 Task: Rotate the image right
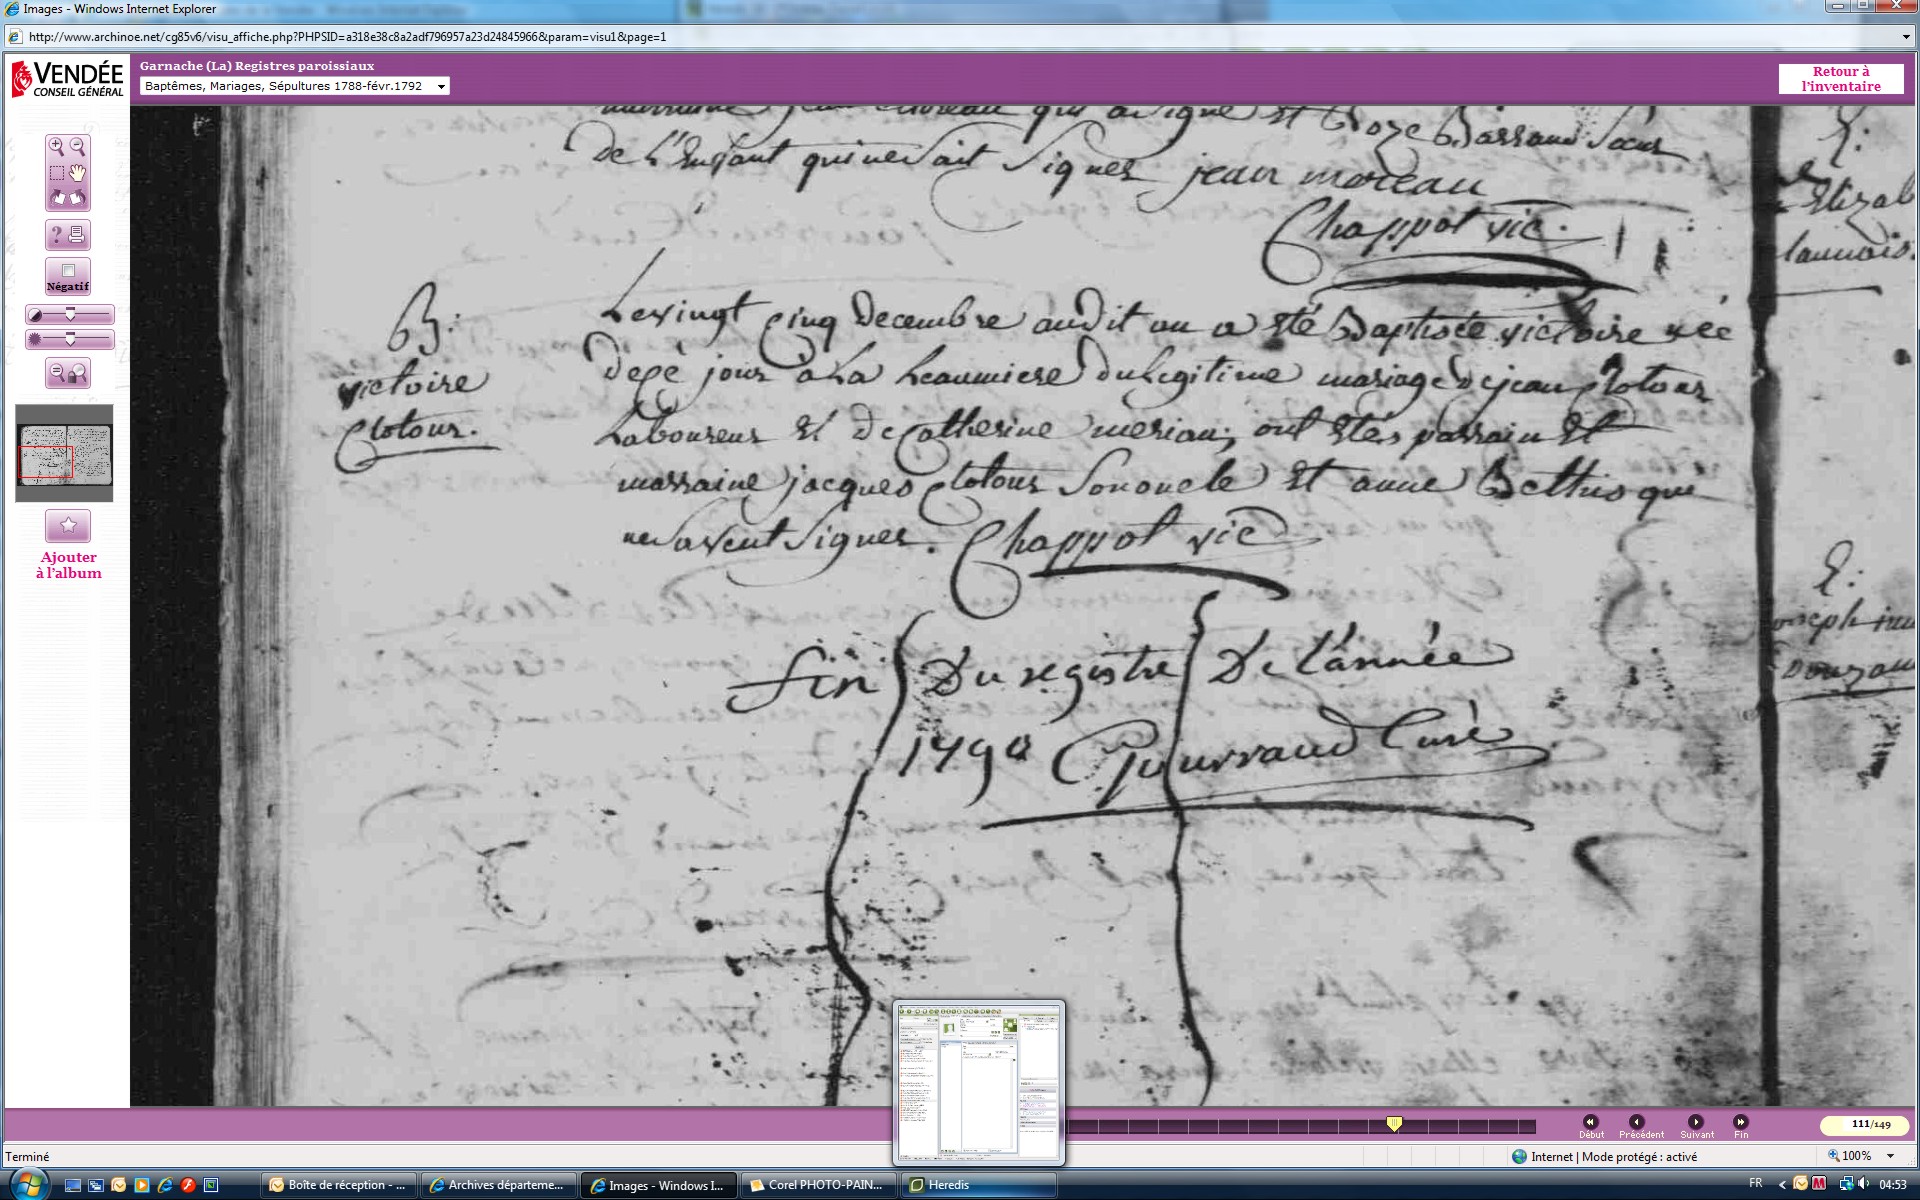click(78, 198)
